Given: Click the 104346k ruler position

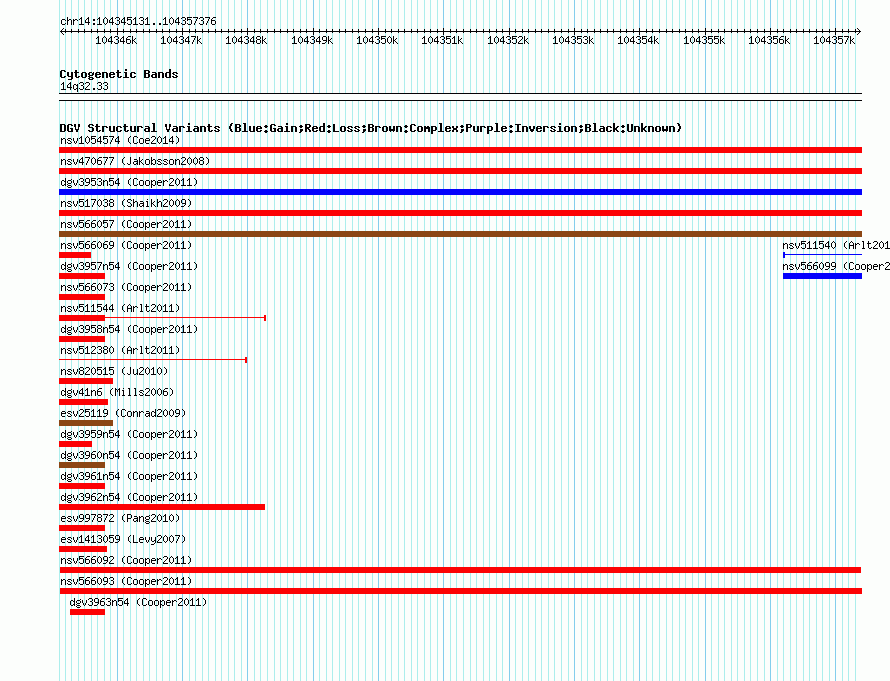Looking at the screenshot, I should point(116,40).
